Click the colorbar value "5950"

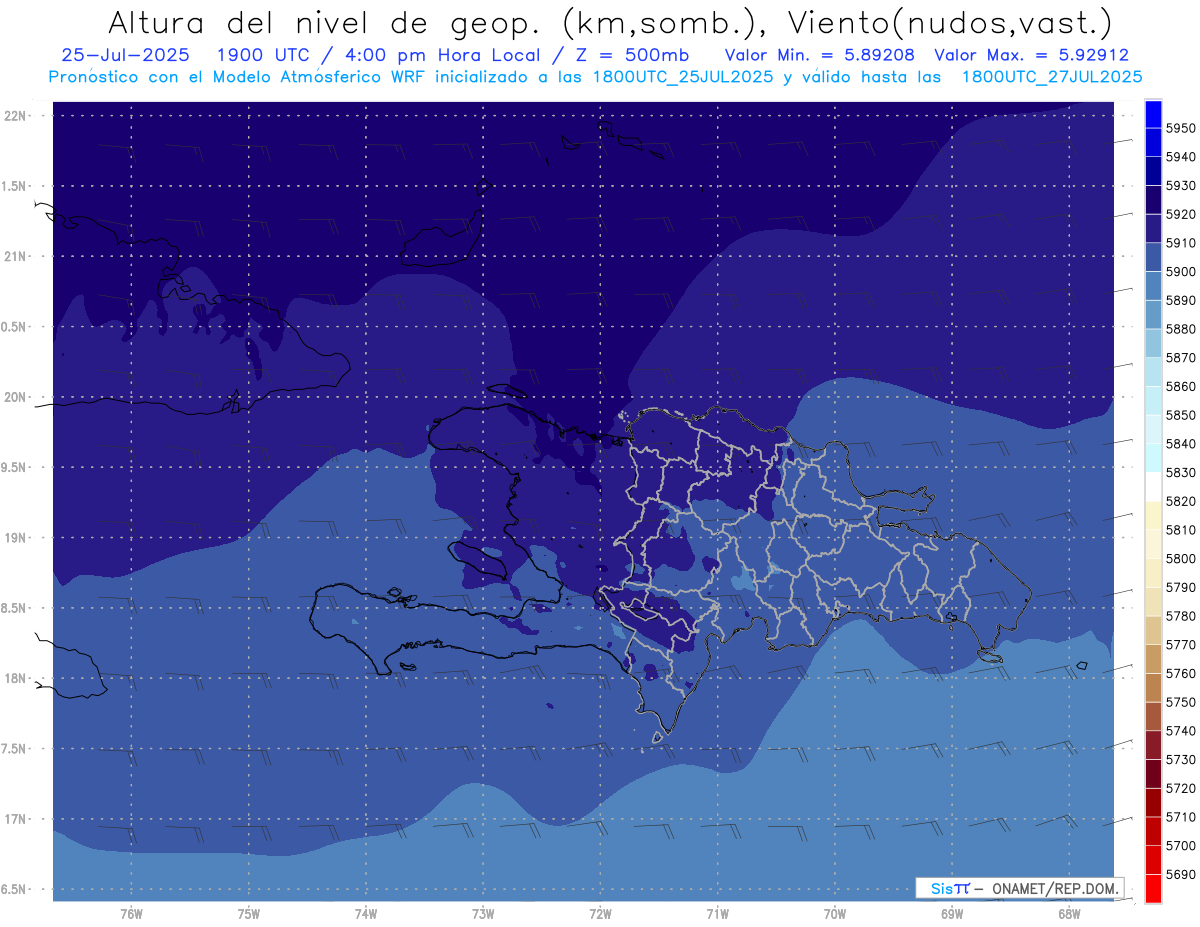tap(1180, 128)
